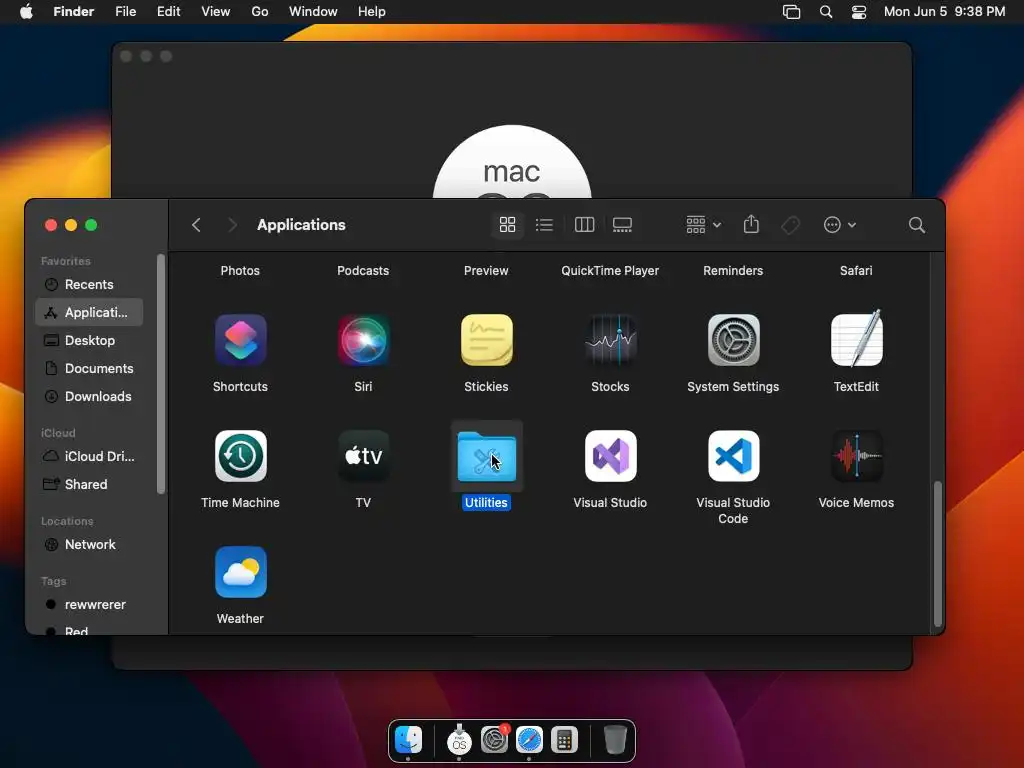Viewport: 1024px width, 768px height.
Task: Open the Group By dropdown
Action: 703,225
